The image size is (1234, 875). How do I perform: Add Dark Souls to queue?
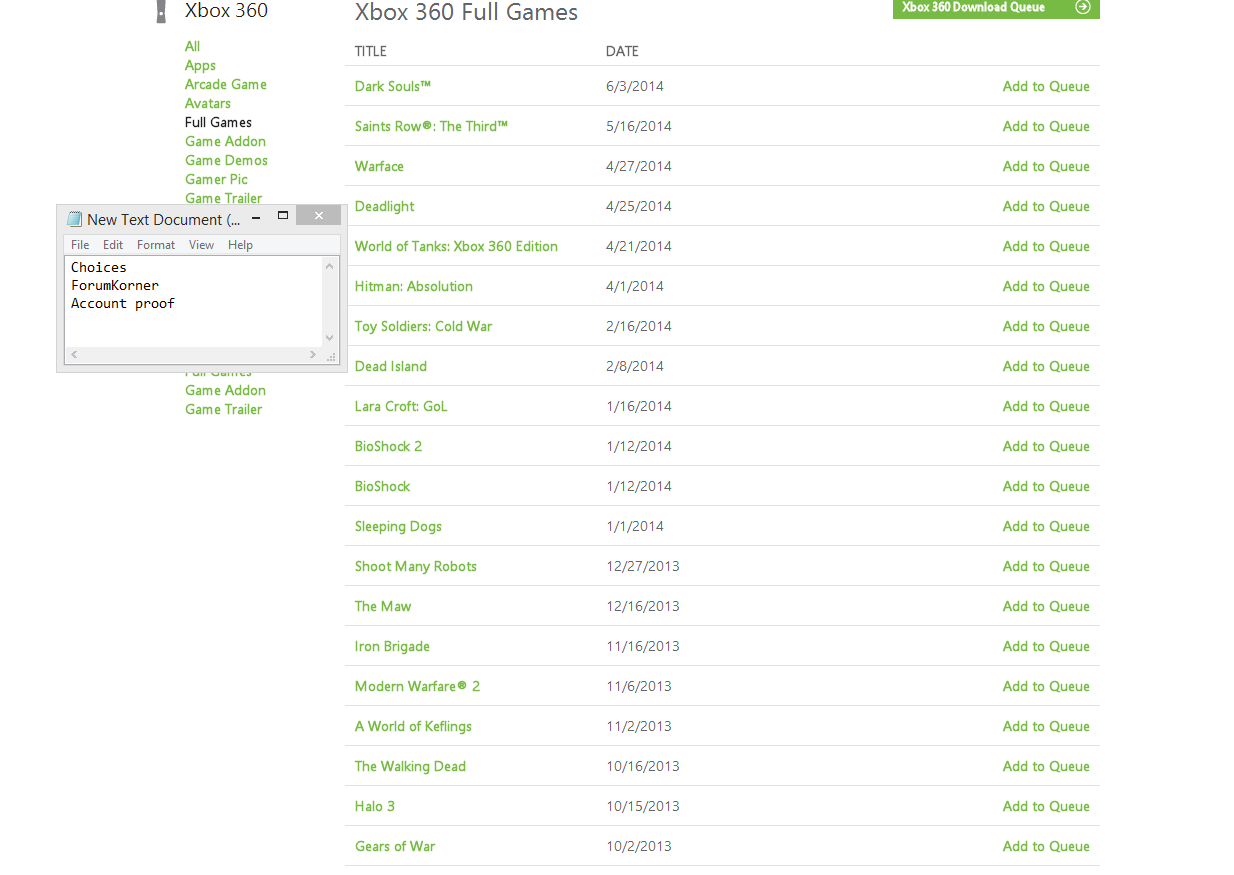[x=1046, y=86]
